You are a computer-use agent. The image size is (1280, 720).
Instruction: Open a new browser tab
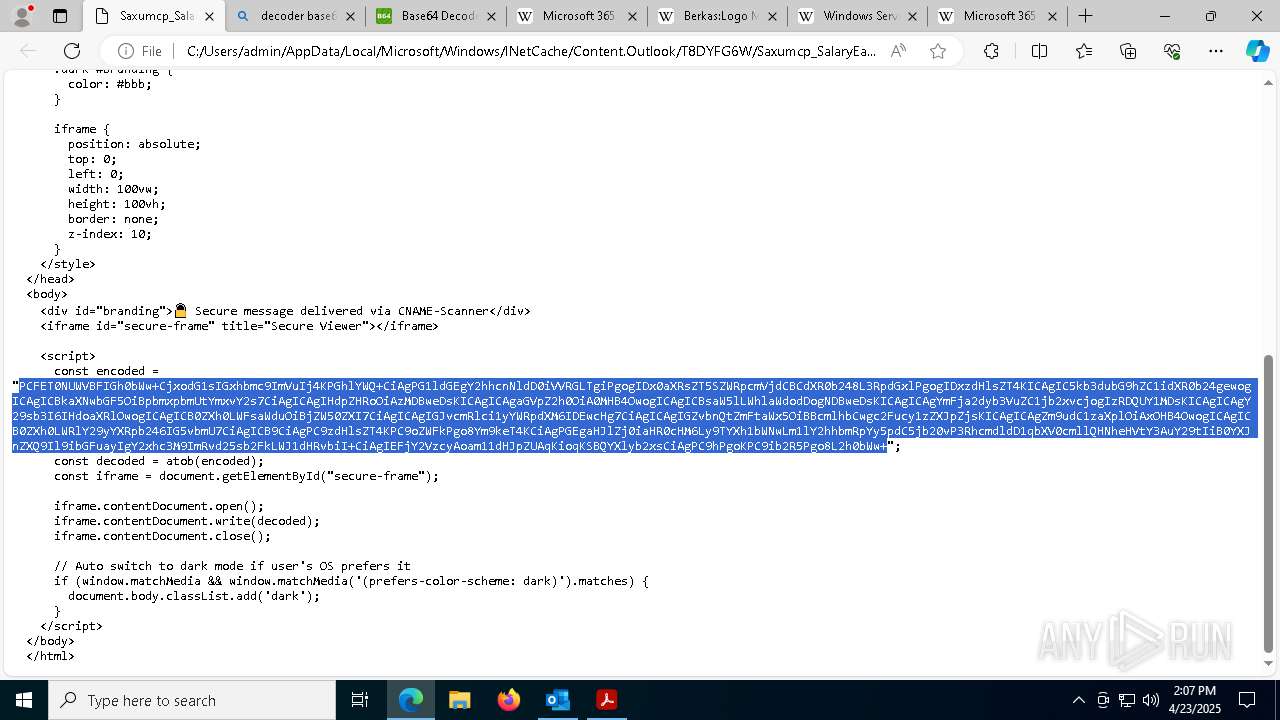[x=1085, y=16]
